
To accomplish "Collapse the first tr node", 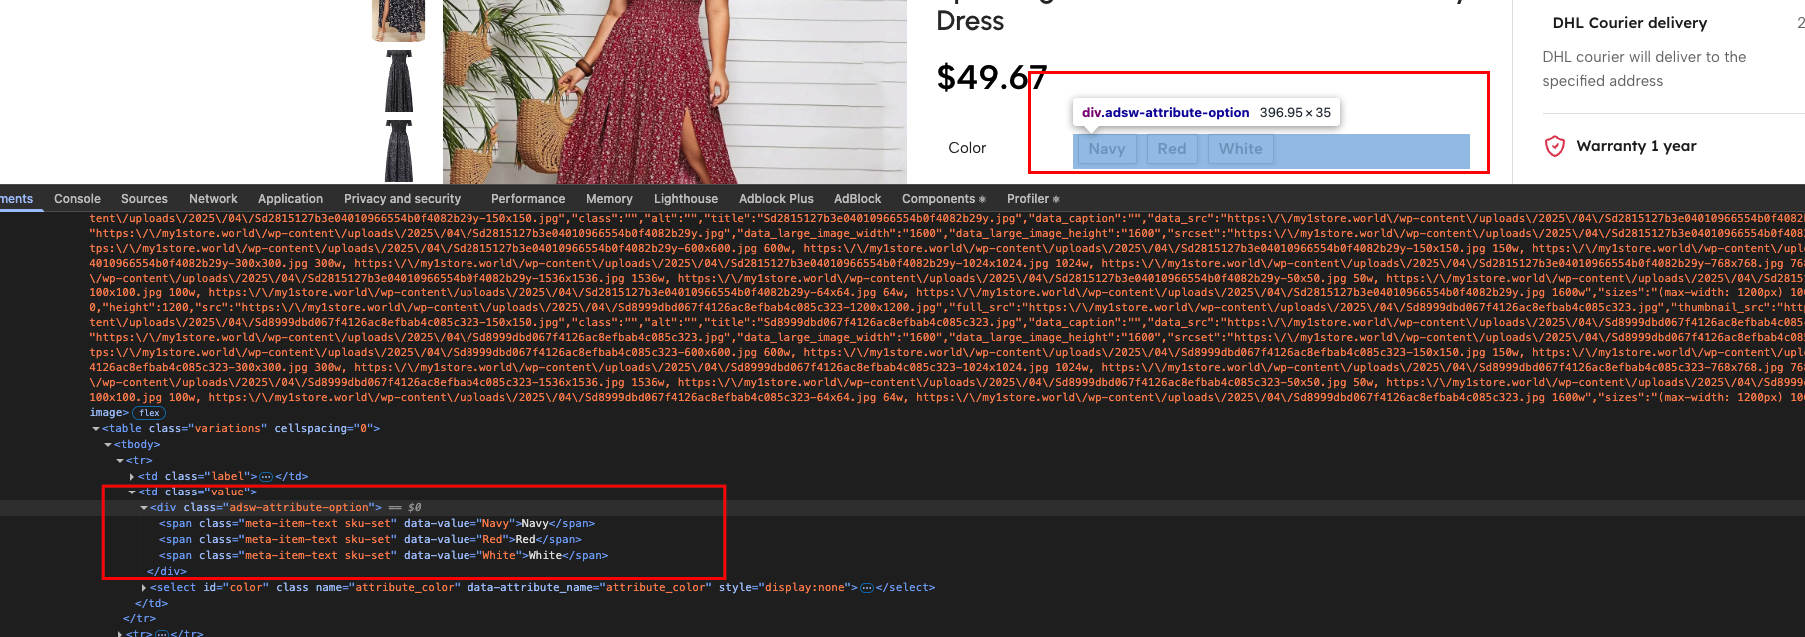I will coord(120,461).
